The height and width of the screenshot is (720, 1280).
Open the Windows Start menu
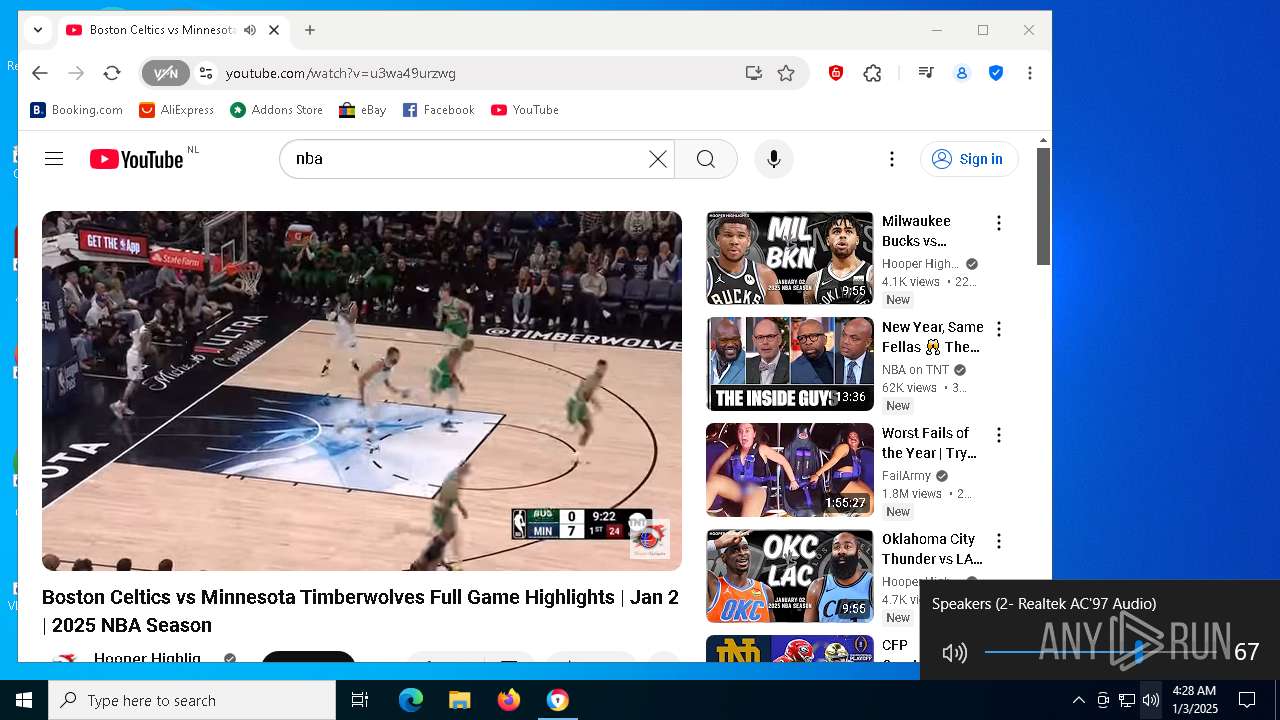click(x=24, y=700)
